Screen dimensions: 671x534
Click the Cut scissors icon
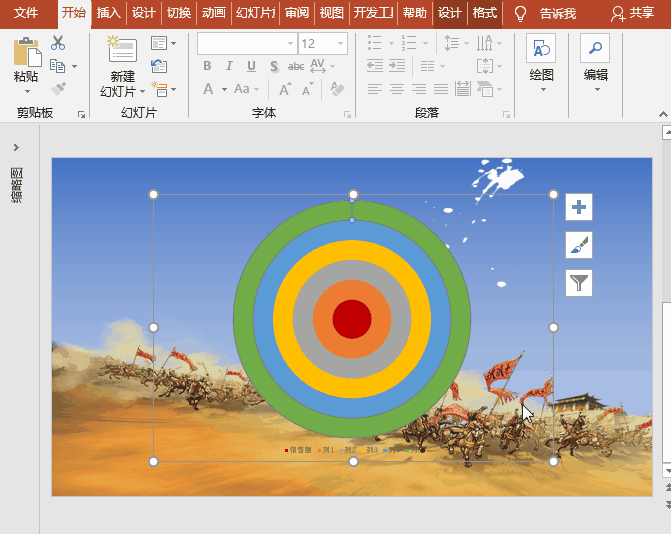pyautogui.click(x=58, y=43)
